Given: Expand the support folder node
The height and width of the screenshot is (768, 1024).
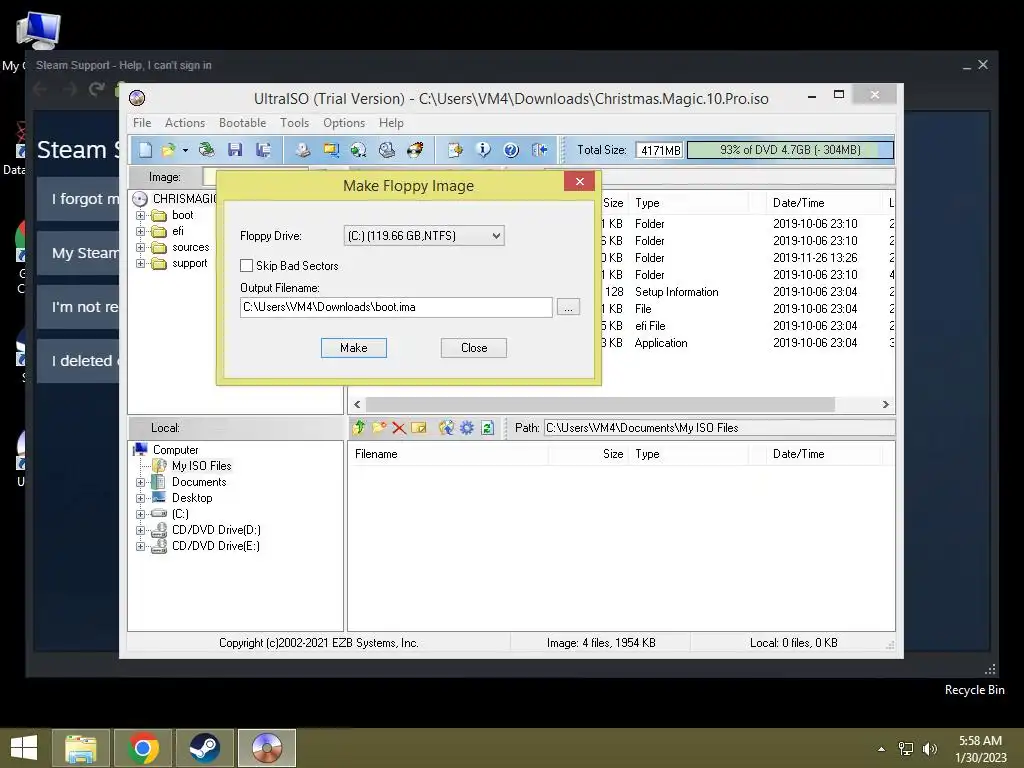Looking at the screenshot, I should (140, 264).
